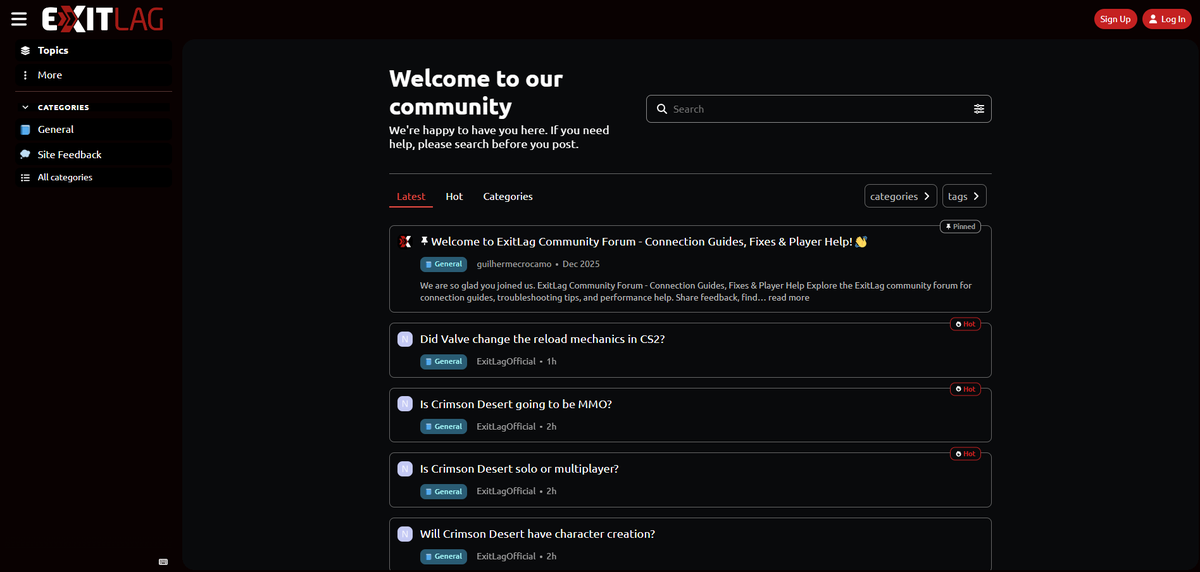This screenshot has height=572, width=1200.
Task: Click General tag on Crimson Desert MMO topic
Action: click(x=443, y=426)
